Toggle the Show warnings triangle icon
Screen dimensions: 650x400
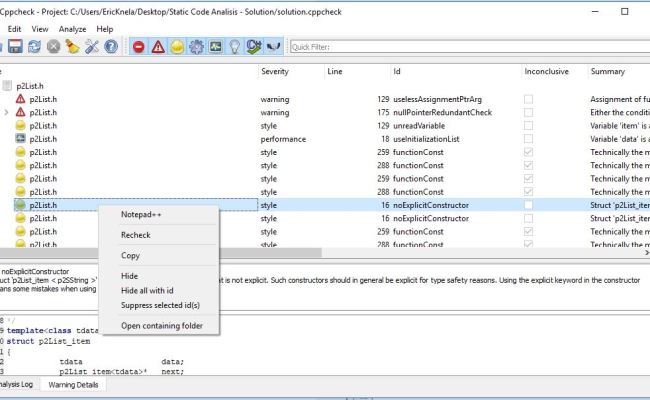coord(158,46)
